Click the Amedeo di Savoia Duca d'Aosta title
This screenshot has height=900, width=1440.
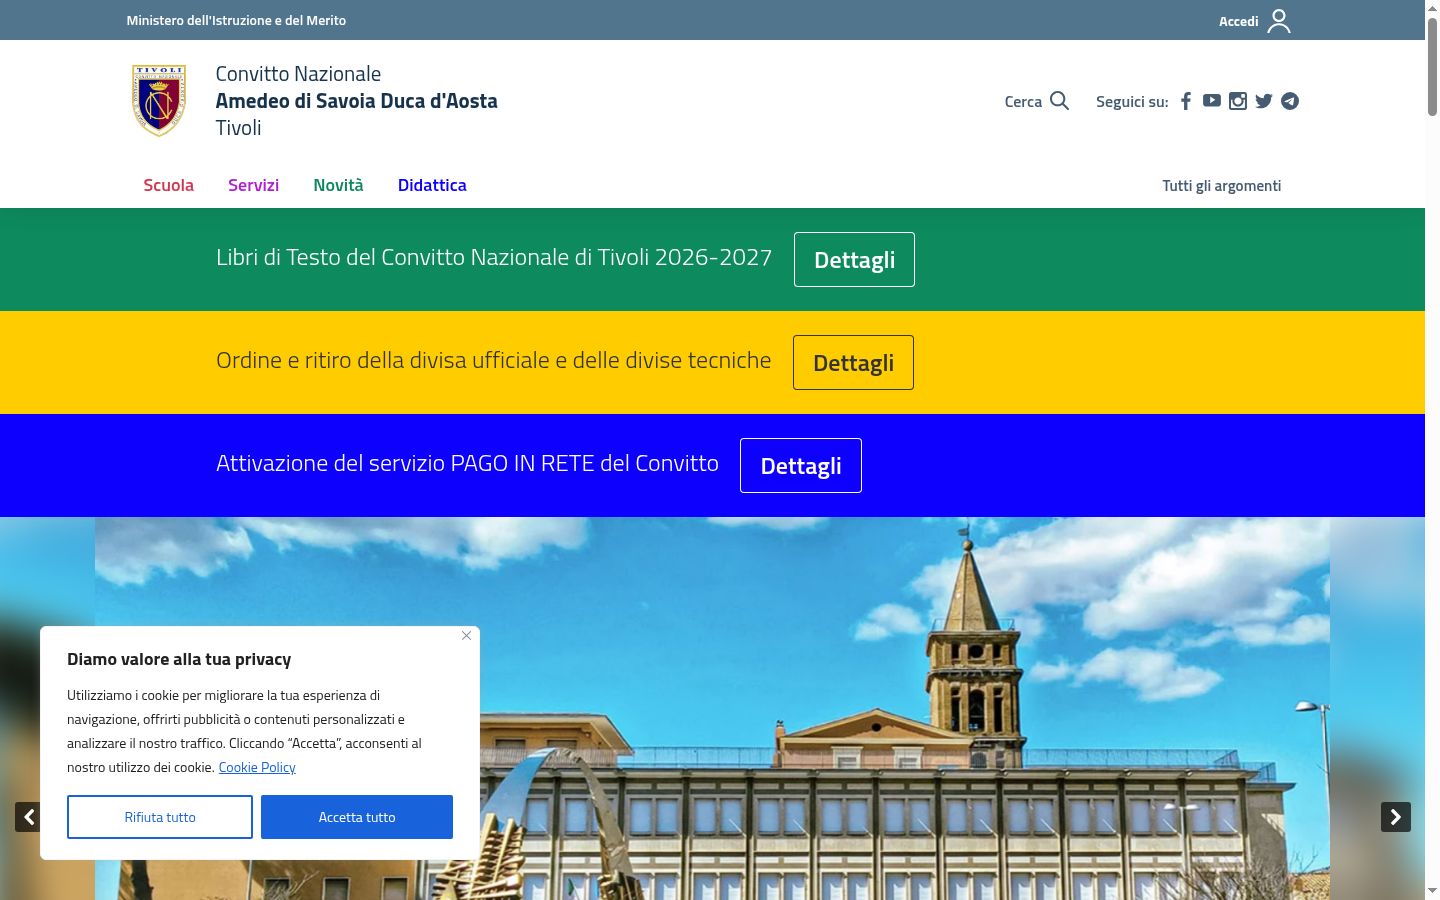pos(357,101)
